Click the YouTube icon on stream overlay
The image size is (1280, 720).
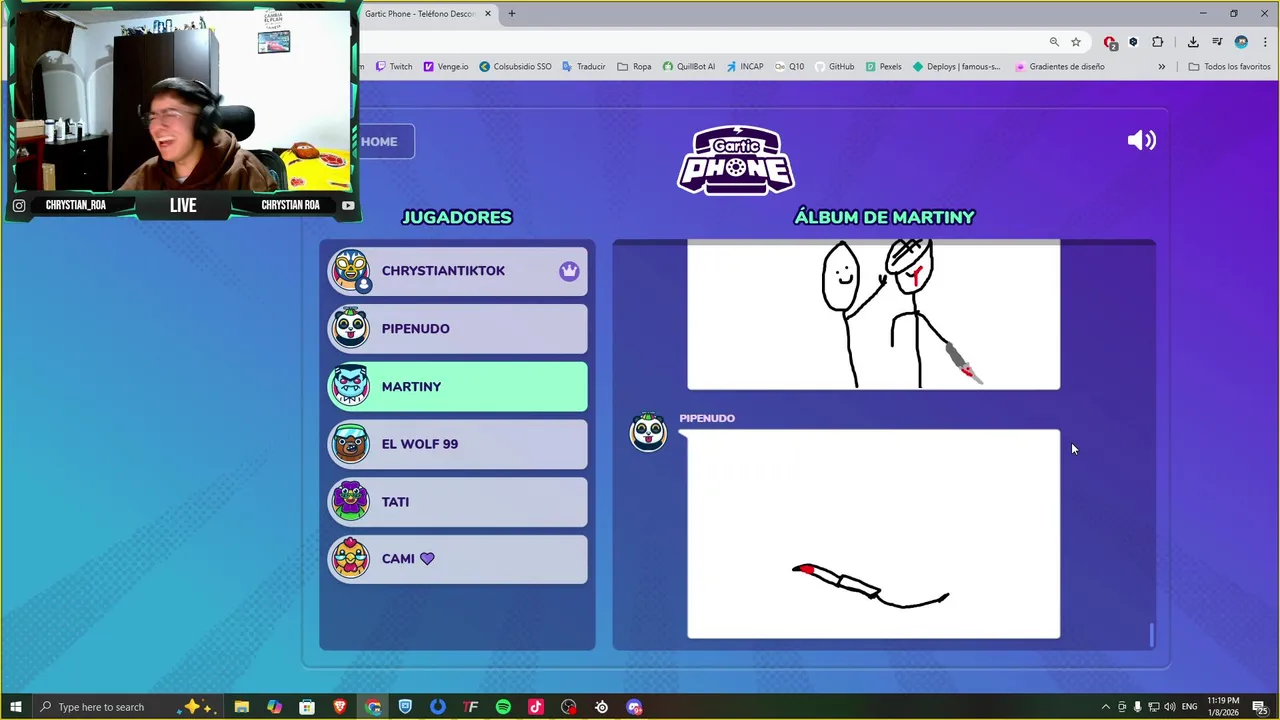[348, 205]
